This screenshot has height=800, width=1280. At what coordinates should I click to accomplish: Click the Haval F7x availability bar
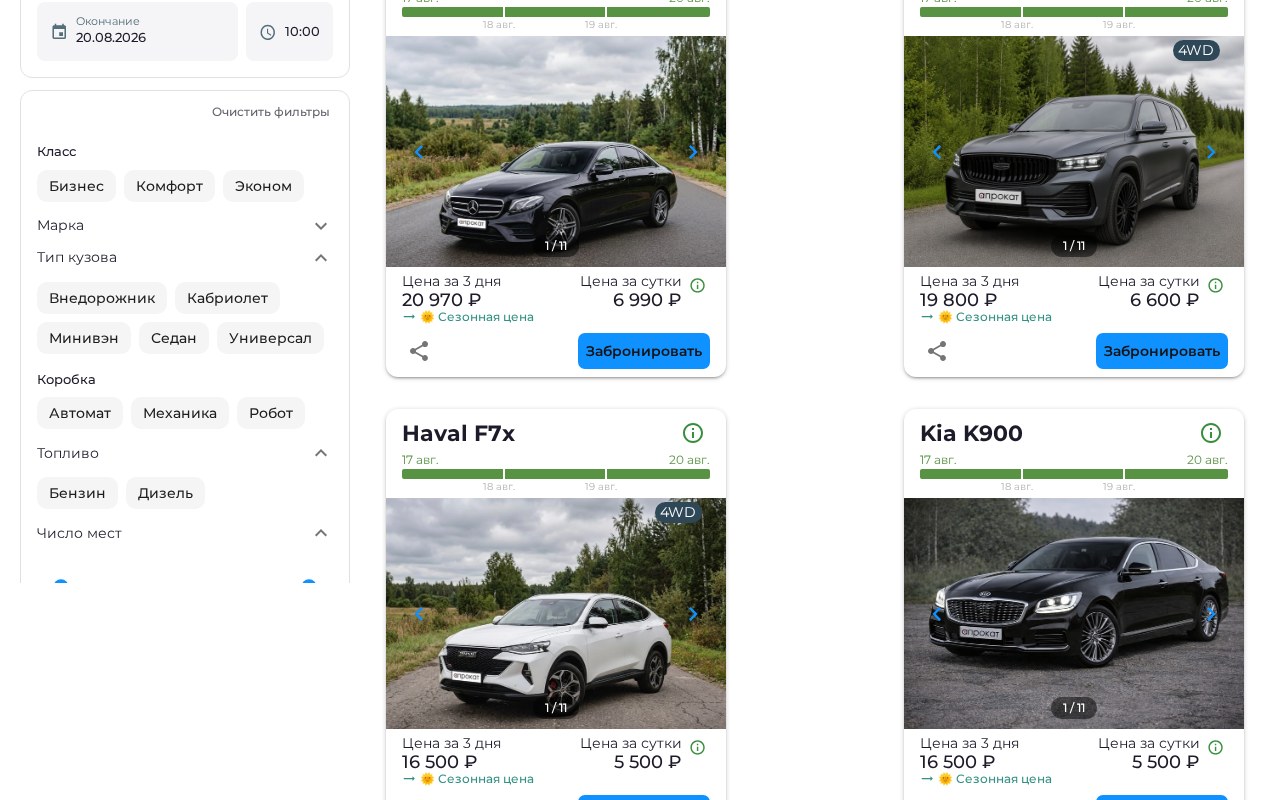(556, 474)
